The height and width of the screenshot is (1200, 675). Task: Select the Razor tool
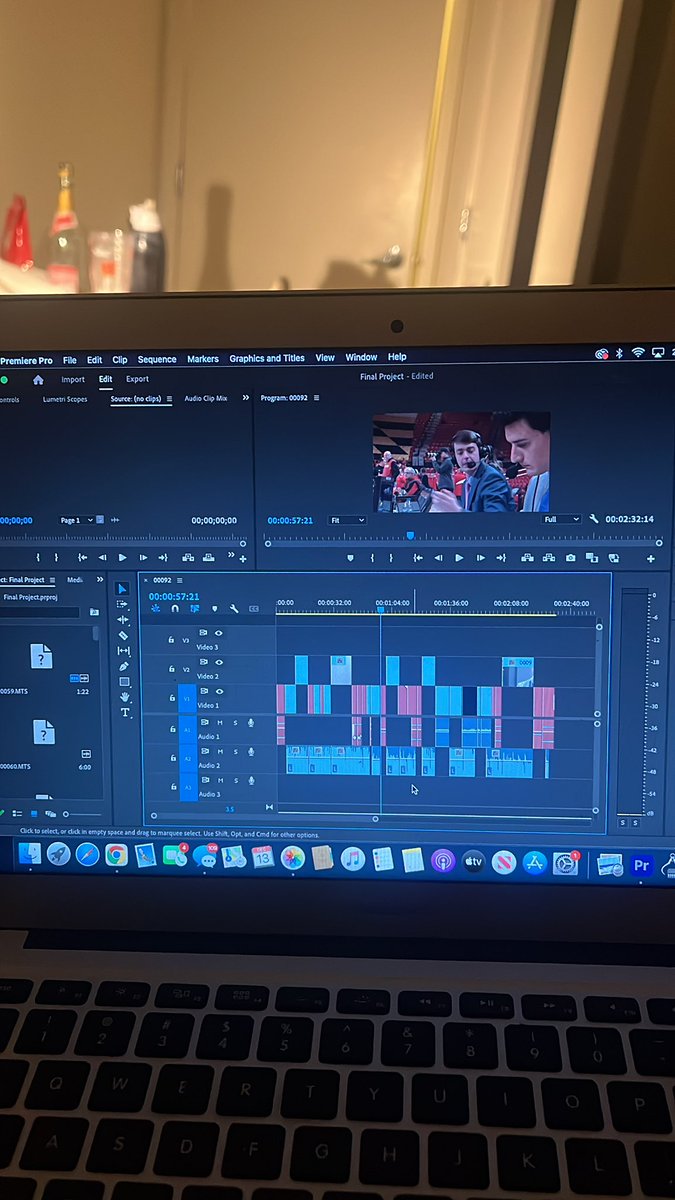pyautogui.click(x=124, y=635)
